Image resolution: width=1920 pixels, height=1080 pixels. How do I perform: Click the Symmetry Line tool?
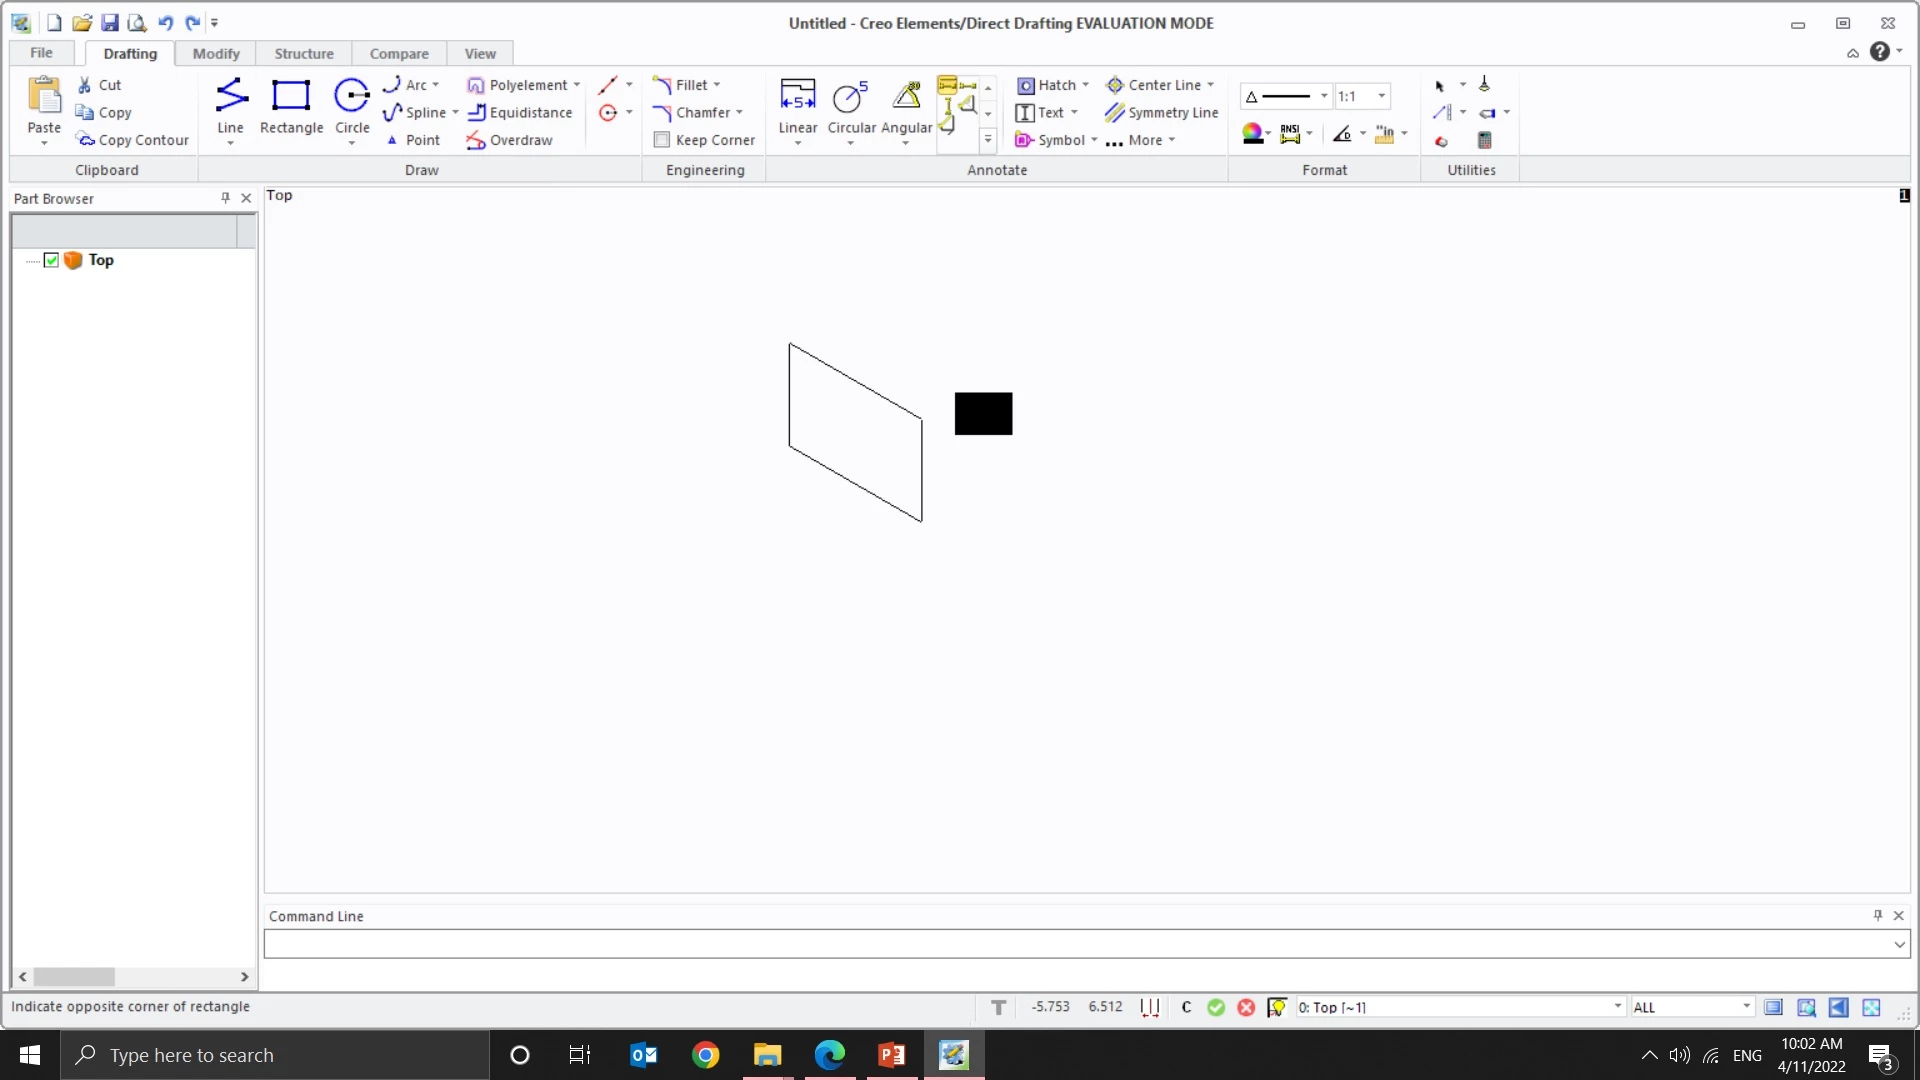coord(1161,113)
